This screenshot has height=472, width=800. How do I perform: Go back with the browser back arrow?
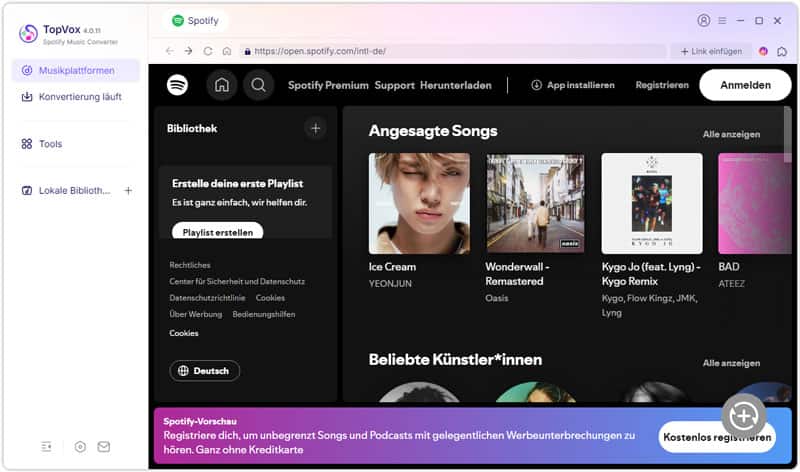point(169,51)
